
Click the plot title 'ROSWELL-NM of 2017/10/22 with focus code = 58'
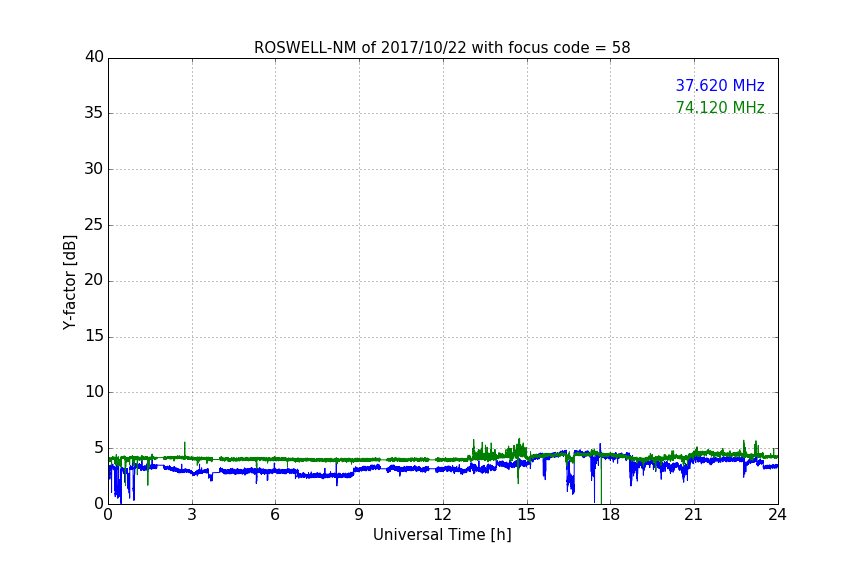(x=442, y=48)
